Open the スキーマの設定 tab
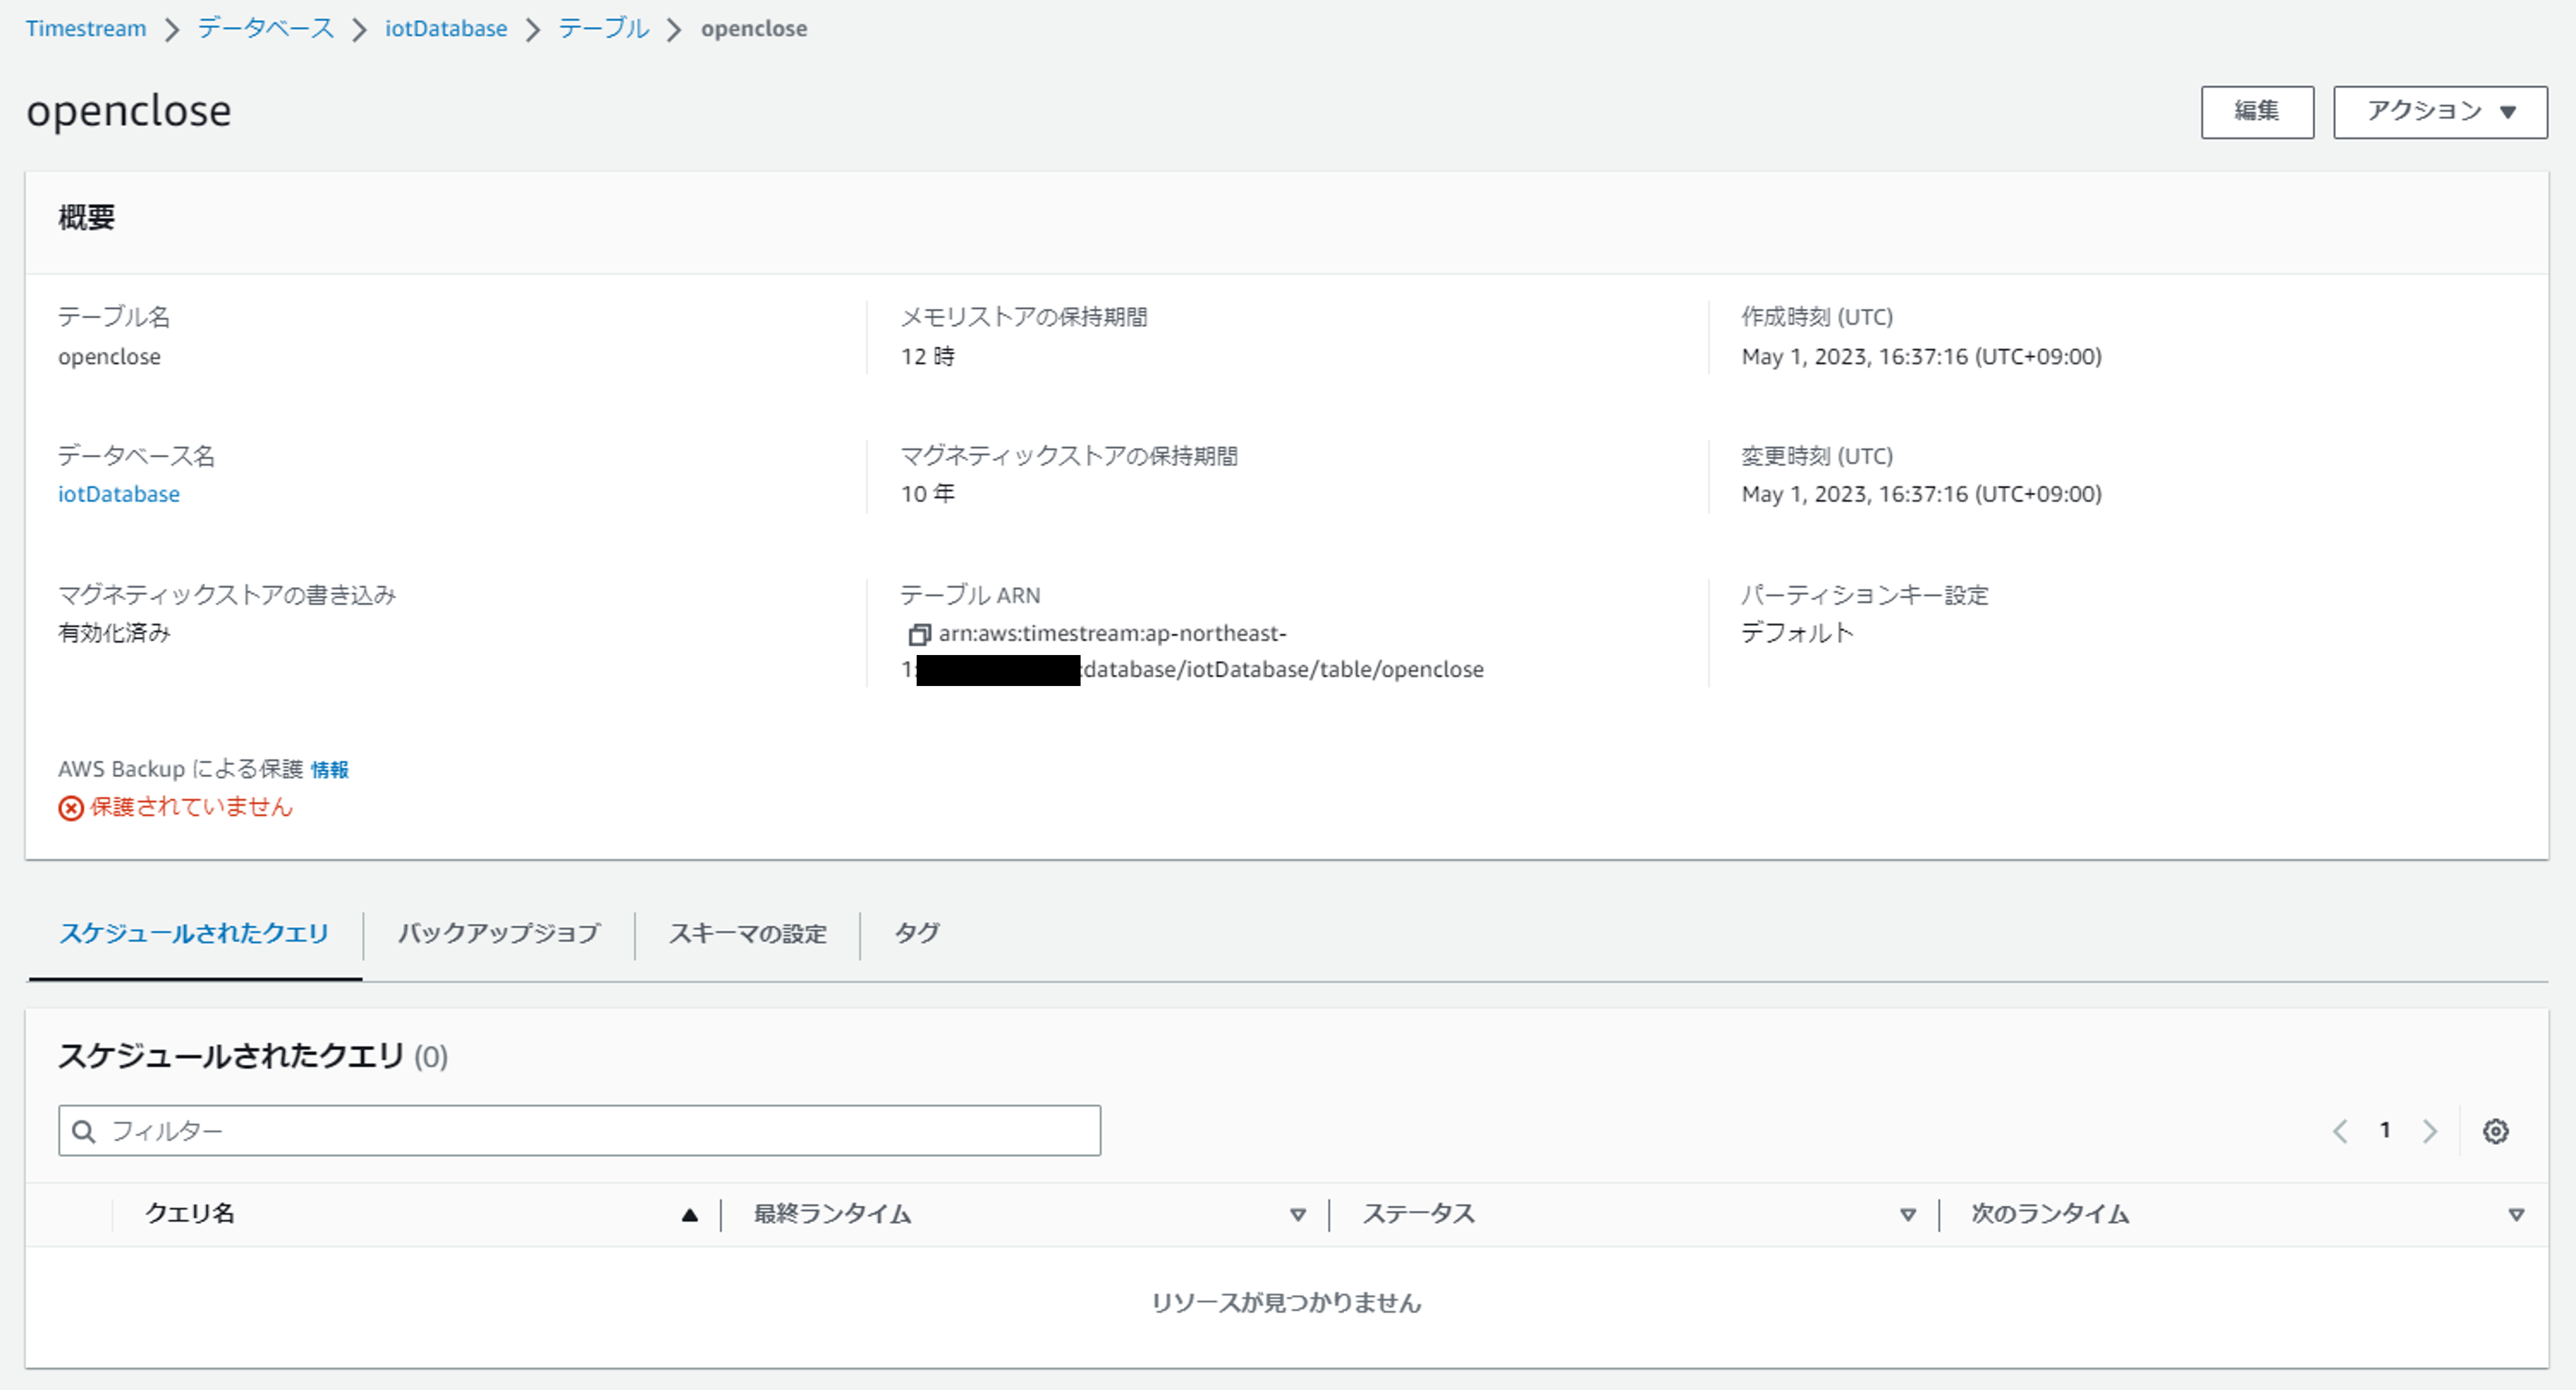 click(747, 934)
